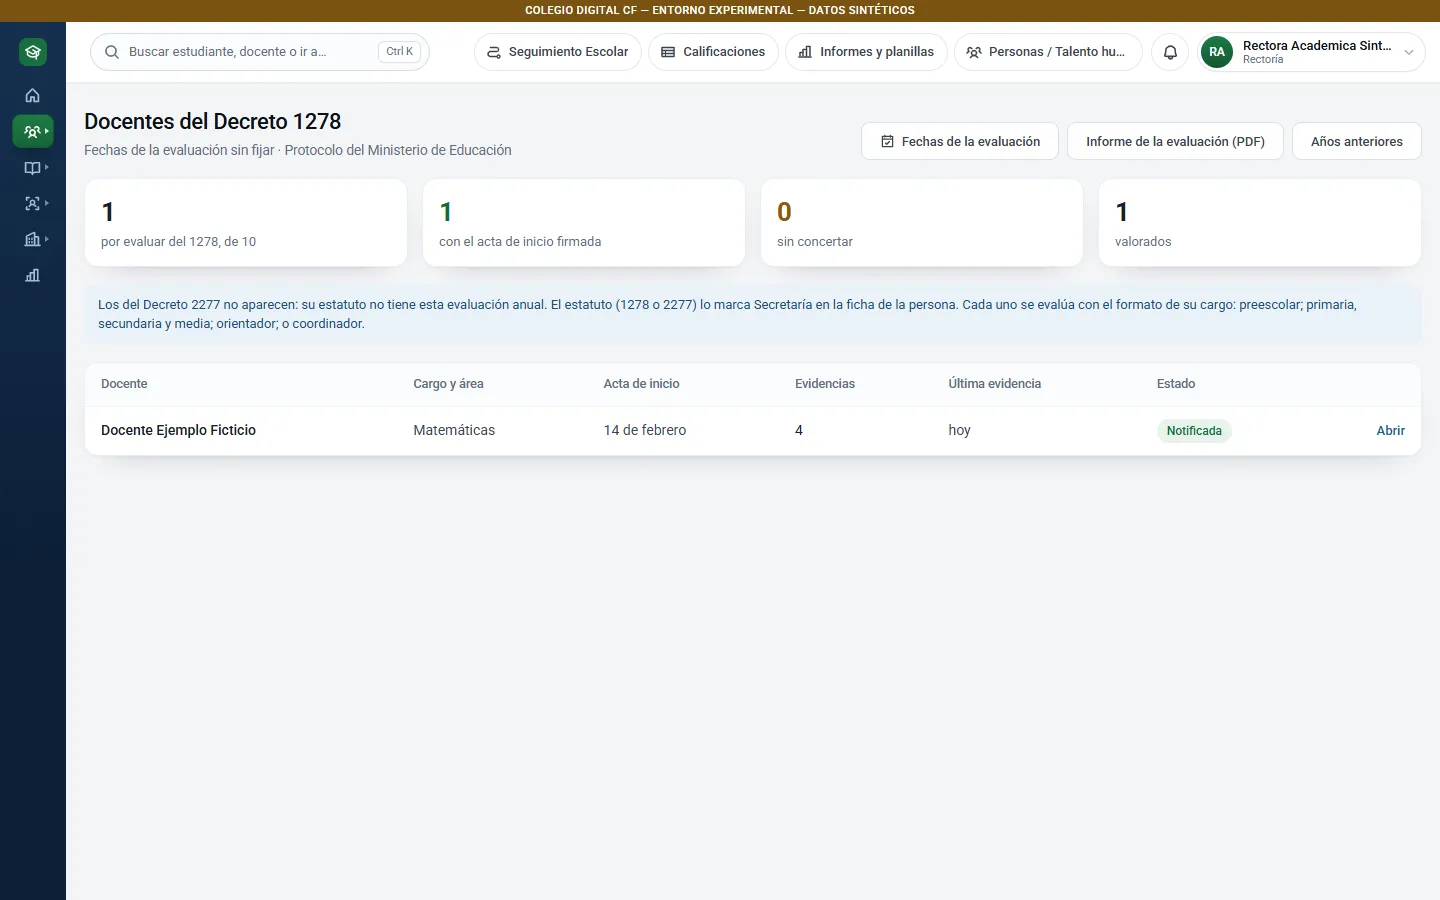
Task: Open the people group section in sidebar
Action: click(x=33, y=131)
